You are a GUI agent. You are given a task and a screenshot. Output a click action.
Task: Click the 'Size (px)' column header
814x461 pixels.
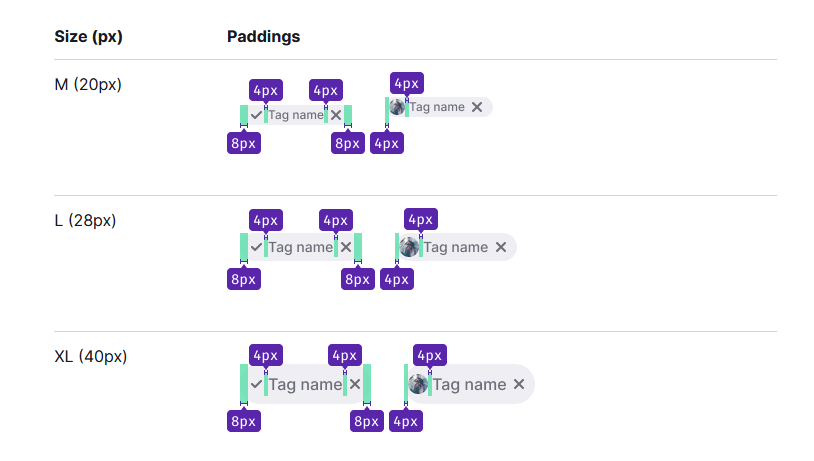point(89,37)
